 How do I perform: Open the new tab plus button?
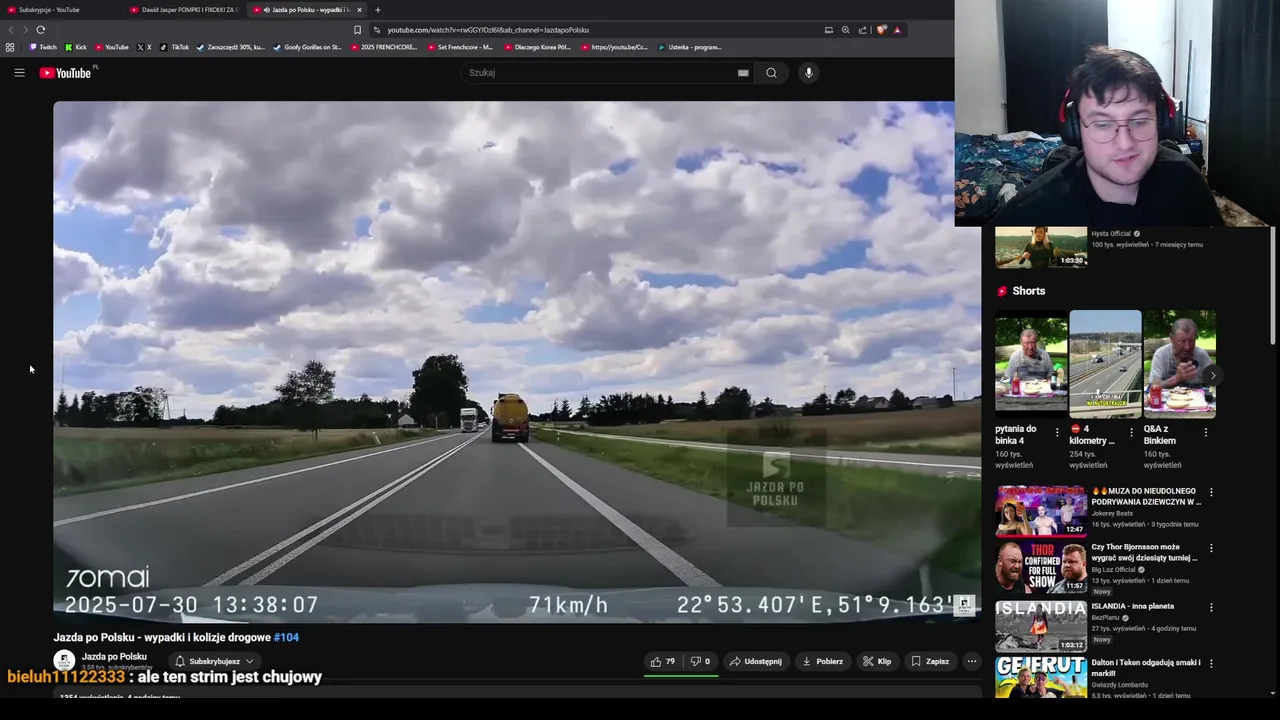point(377,10)
